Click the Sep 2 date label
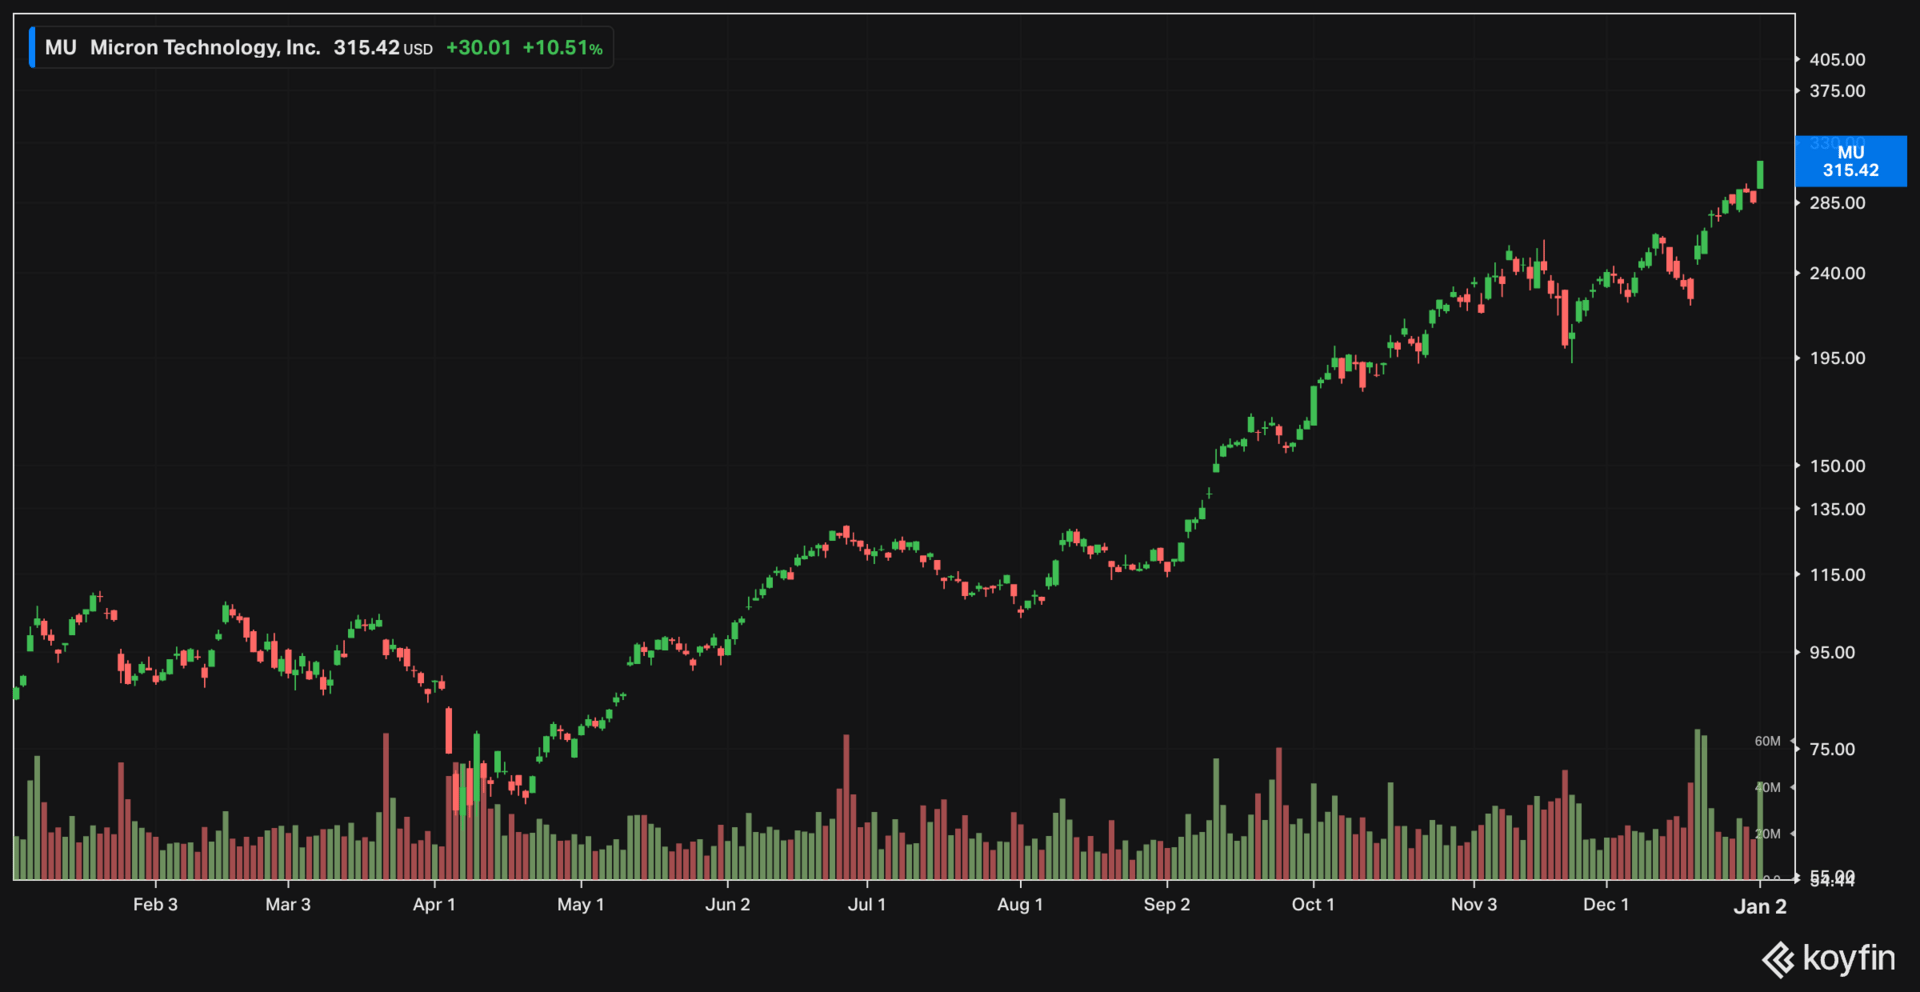This screenshot has height=992, width=1920. [x=1167, y=904]
